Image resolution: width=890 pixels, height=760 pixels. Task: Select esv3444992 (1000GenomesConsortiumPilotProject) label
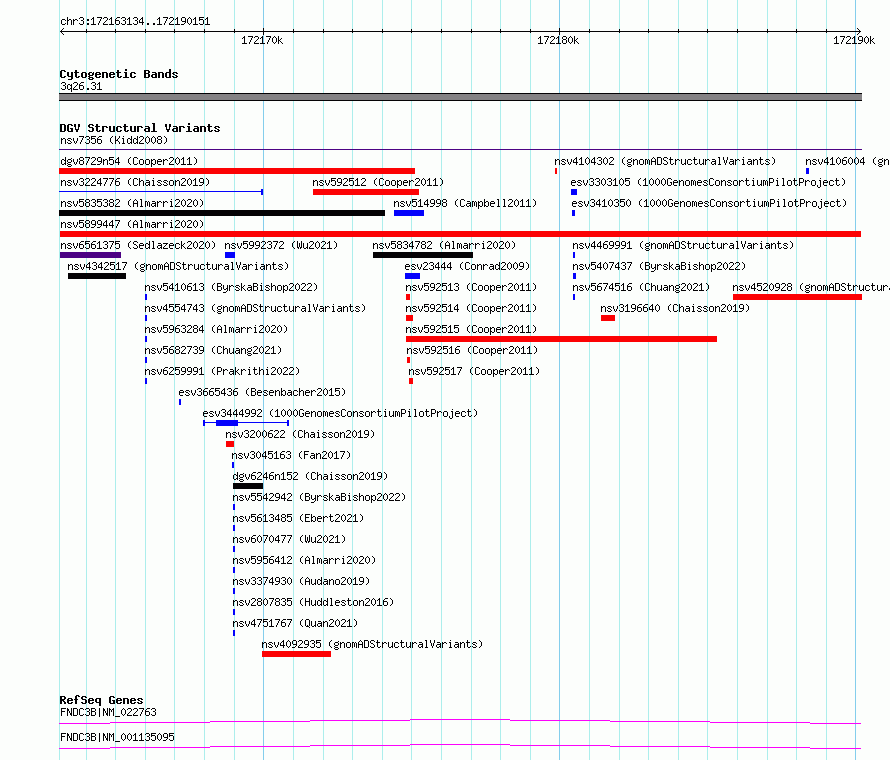[x=340, y=413]
